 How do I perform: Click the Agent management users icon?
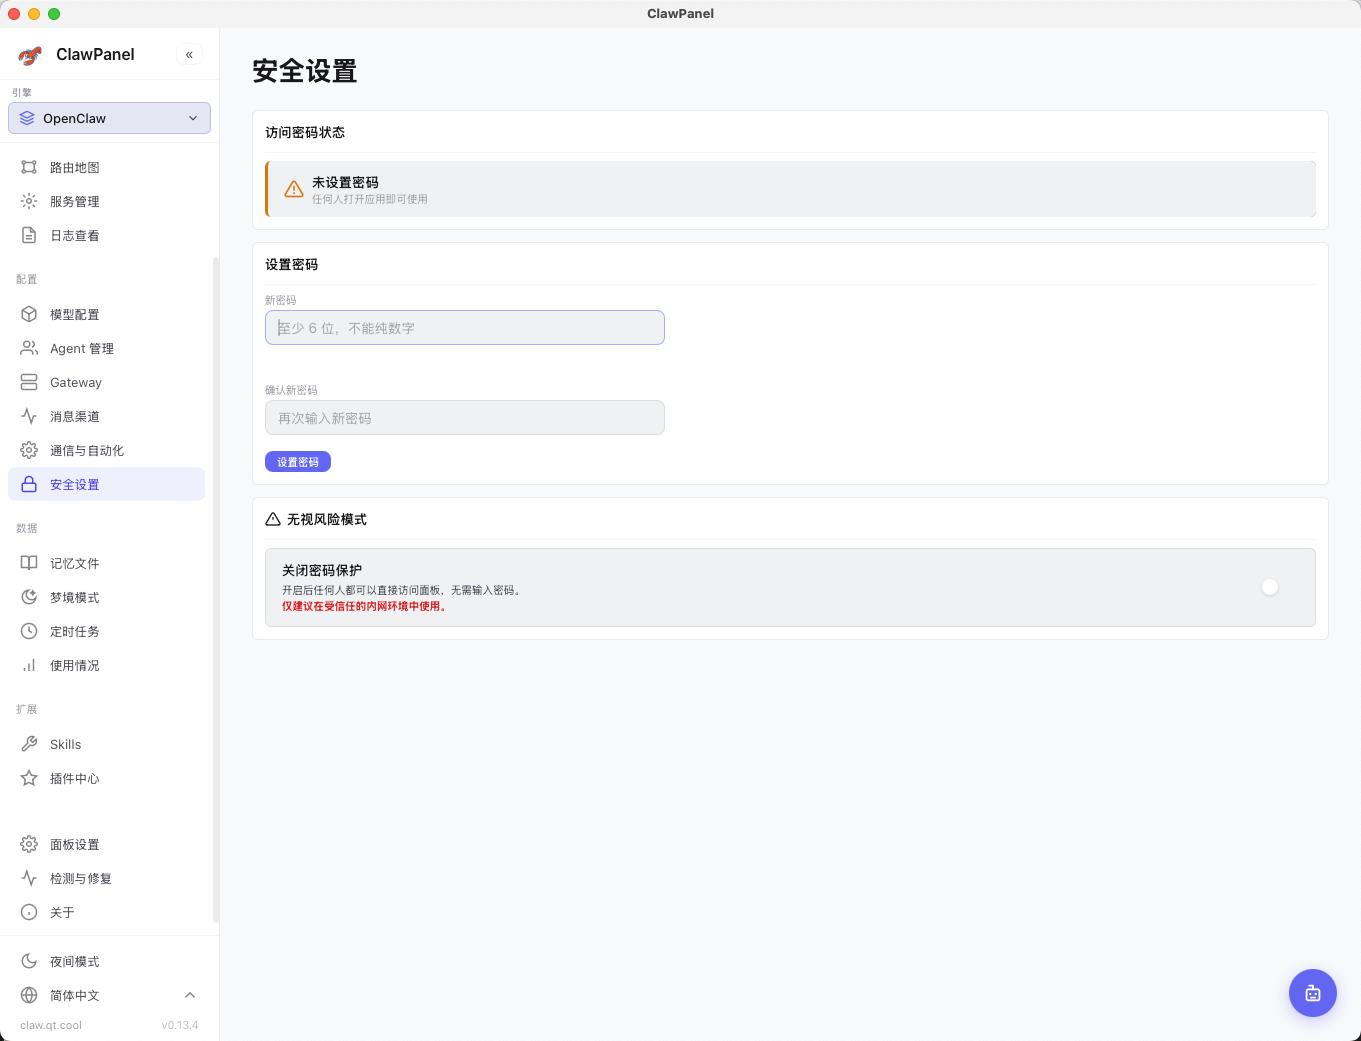coord(29,348)
